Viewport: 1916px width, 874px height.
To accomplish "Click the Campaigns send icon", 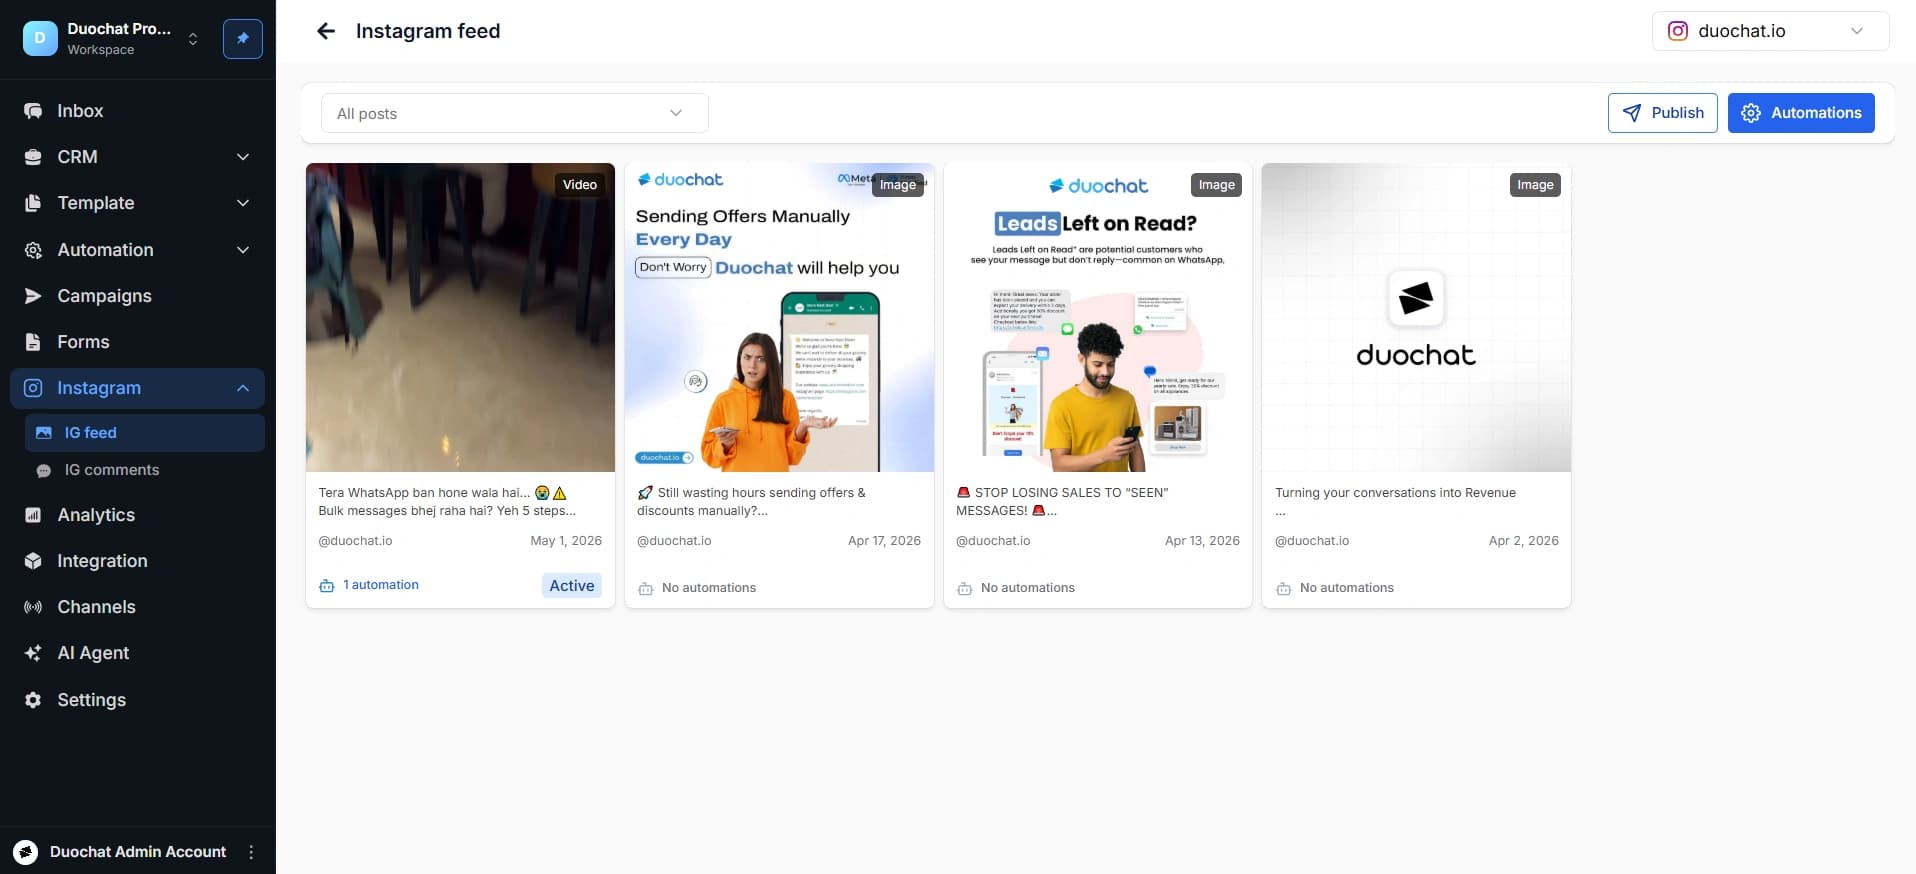I will (x=33, y=296).
